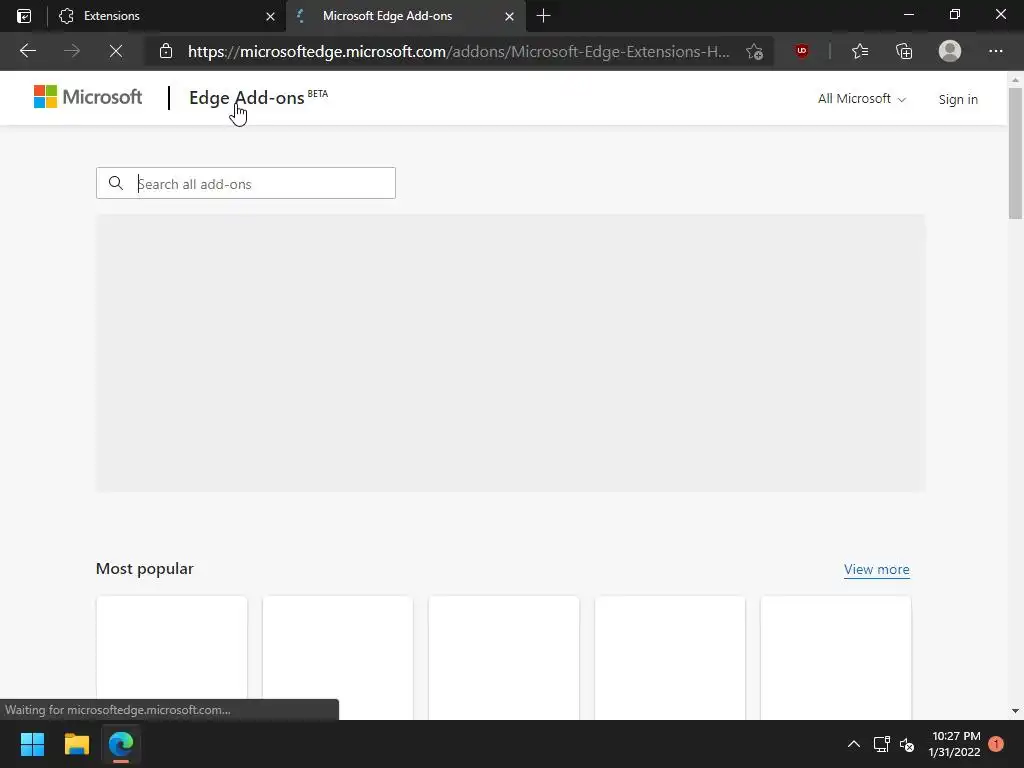1024x768 pixels.
Task: Minimize the Edge window
Action: click(x=908, y=14)
